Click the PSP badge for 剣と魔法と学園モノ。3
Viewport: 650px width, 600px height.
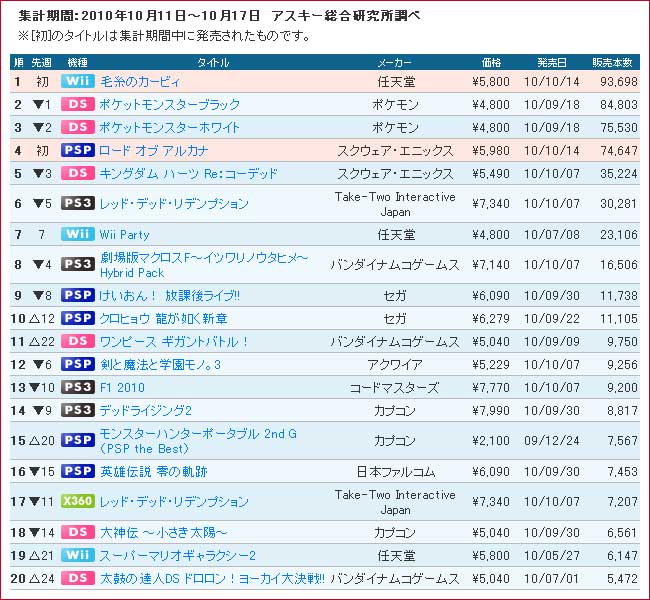[78, 364]
